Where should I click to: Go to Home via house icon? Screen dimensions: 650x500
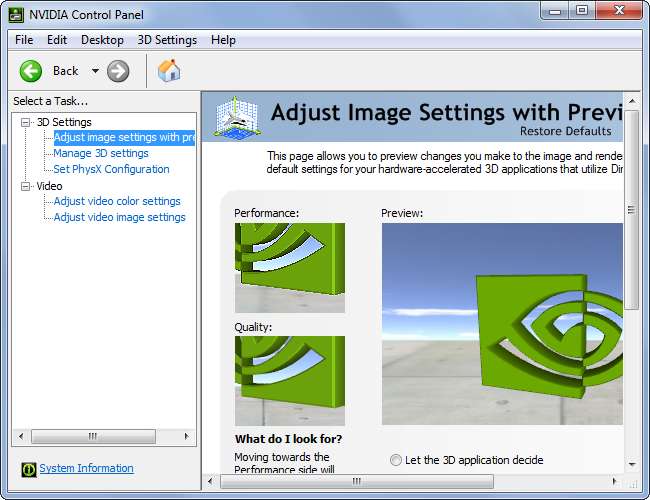[x=169, y=70]
